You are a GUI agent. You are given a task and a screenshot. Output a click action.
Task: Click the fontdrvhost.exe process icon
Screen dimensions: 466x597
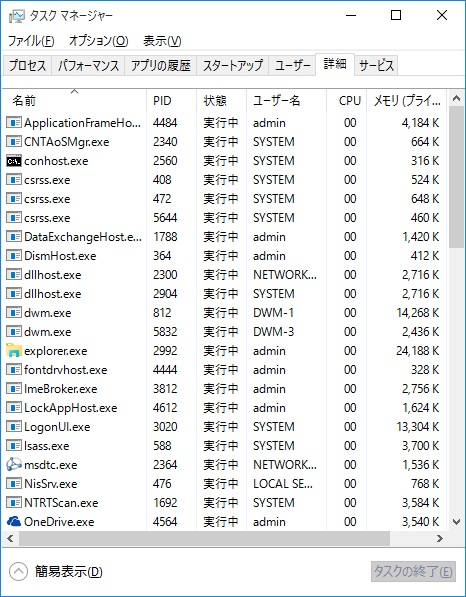[x=14, y=370]
